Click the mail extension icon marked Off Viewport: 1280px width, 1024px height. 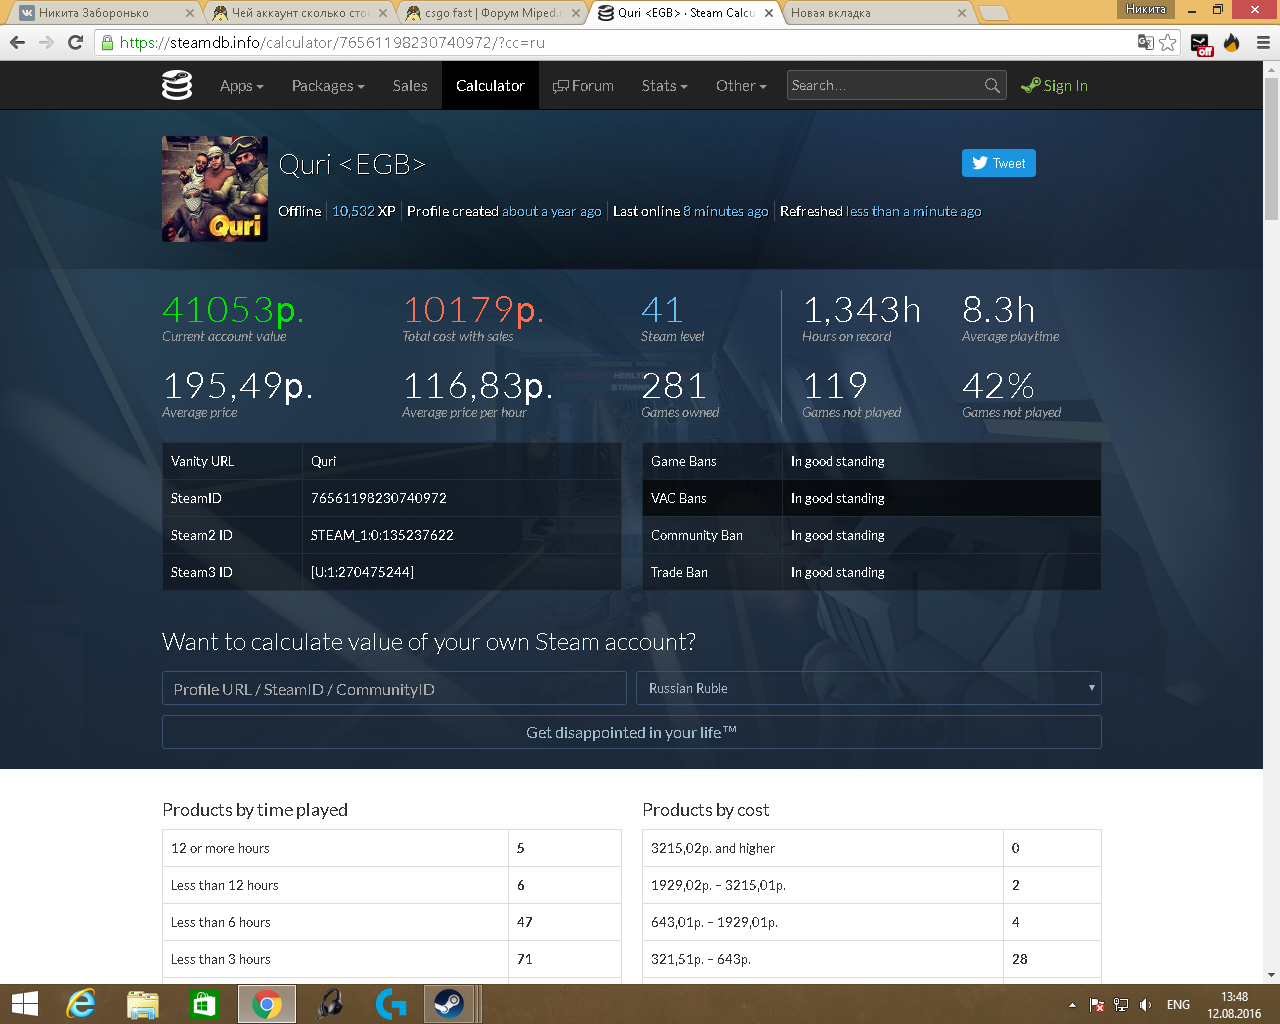pyautogui.click(x=1201, y=44)
